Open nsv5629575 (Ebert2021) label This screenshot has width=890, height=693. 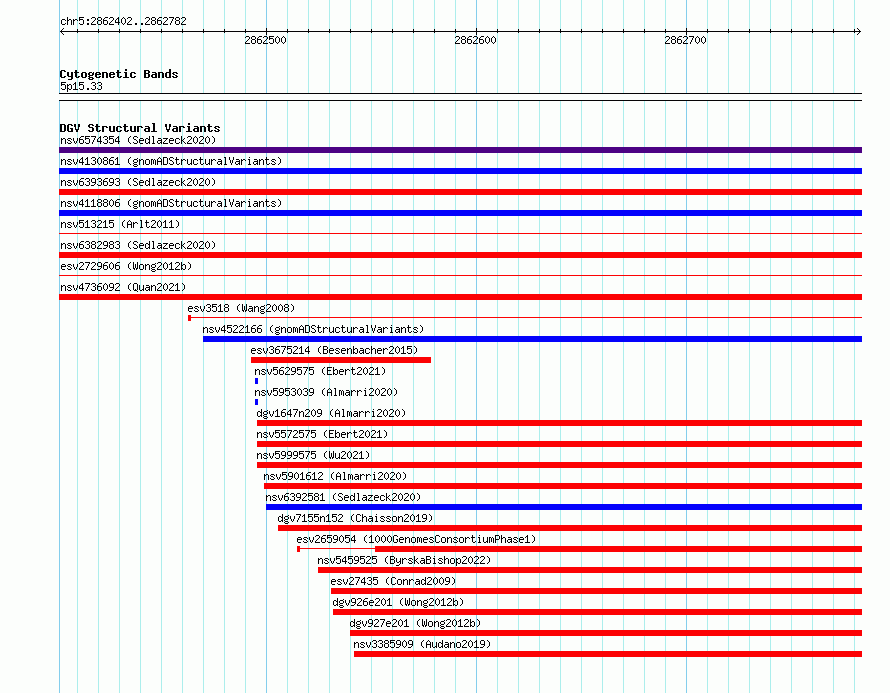tap(320, 371)
